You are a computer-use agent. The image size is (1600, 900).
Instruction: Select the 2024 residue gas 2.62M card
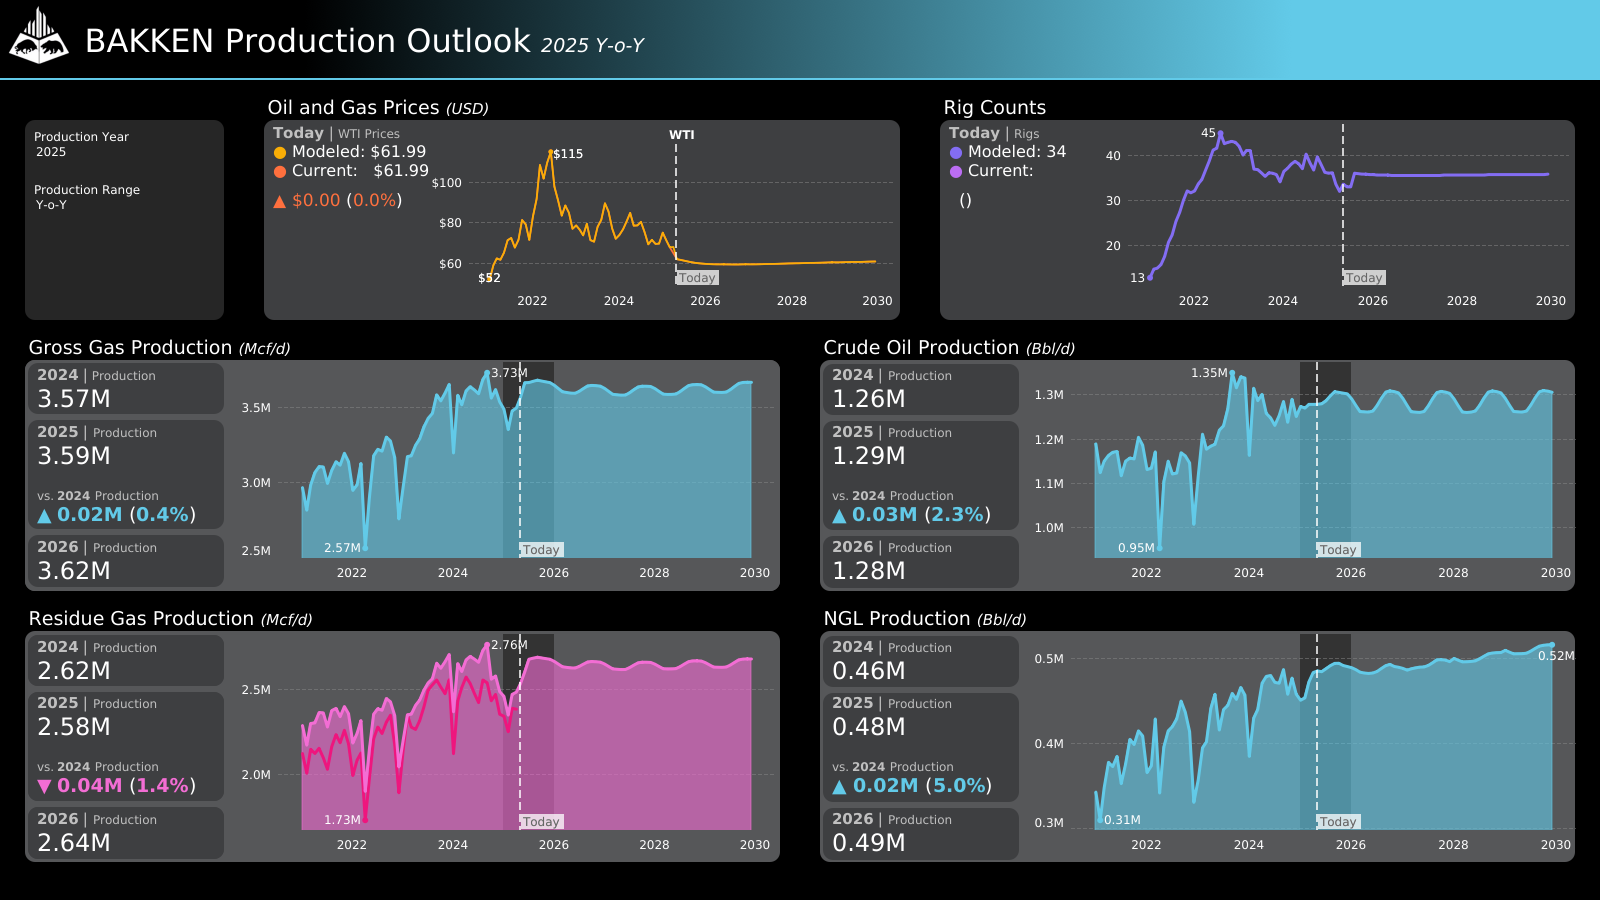[x=125, y=660]
